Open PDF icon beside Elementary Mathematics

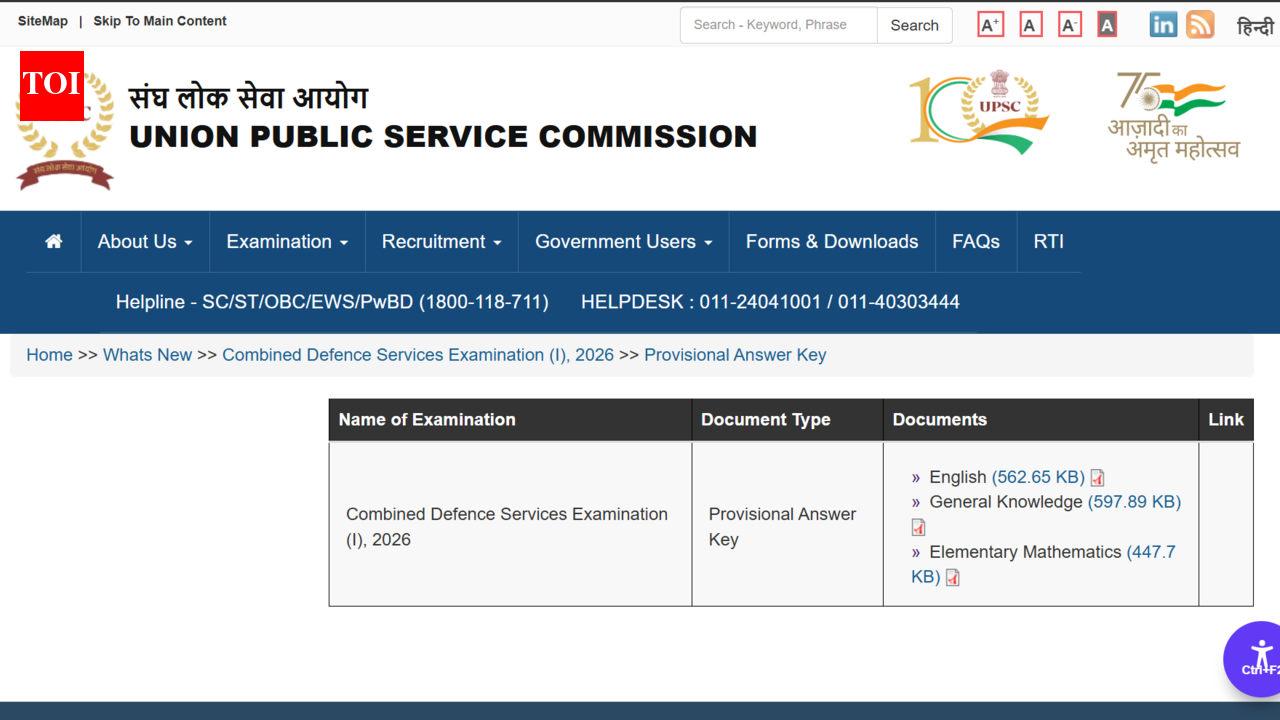[x=952, y=577]
